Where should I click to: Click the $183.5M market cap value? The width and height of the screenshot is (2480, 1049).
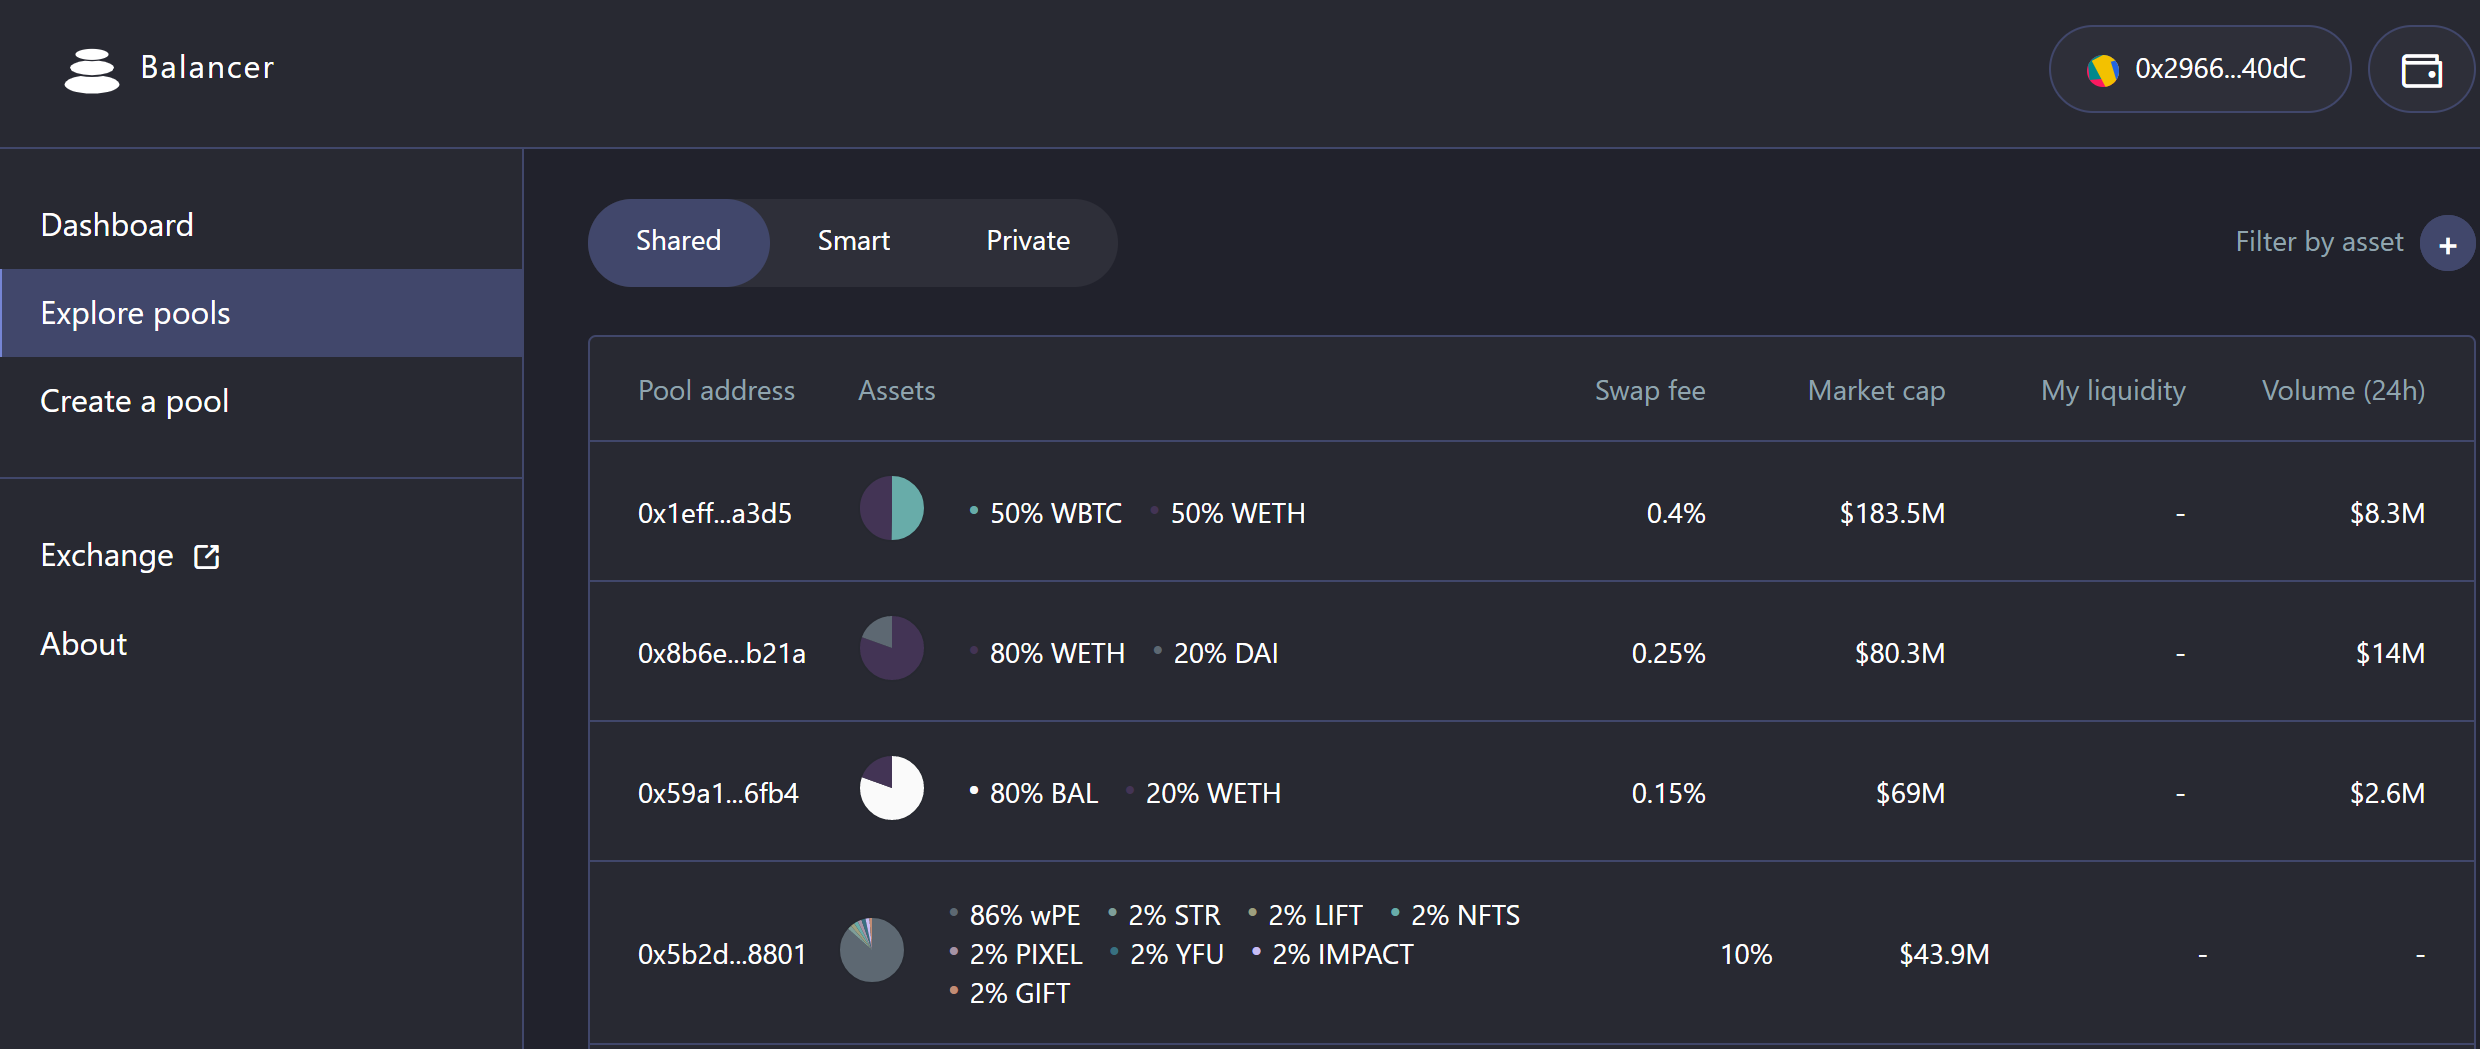pyautogui.click(x=1893, y=513)
